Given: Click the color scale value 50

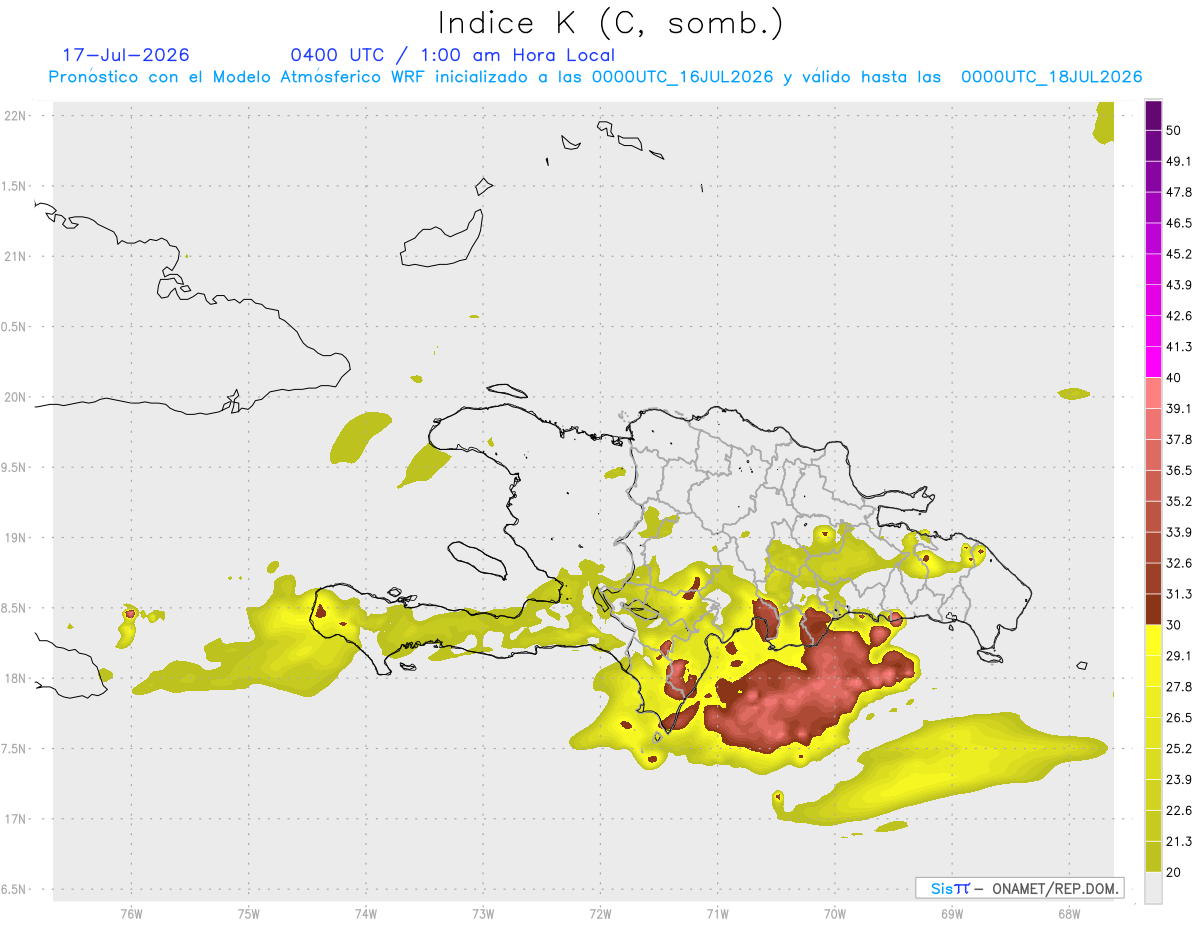Looking at the screenshot, I should tap(1173, 130).
